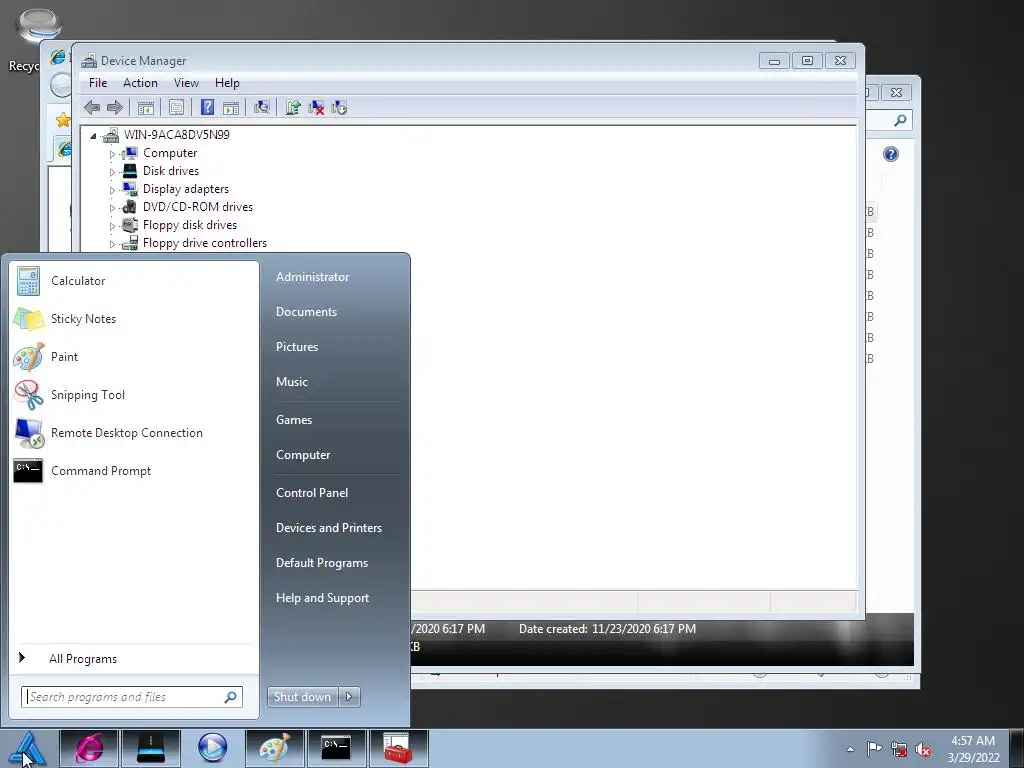Open Devices and Printers from Start menu

(x=328, y=528)
